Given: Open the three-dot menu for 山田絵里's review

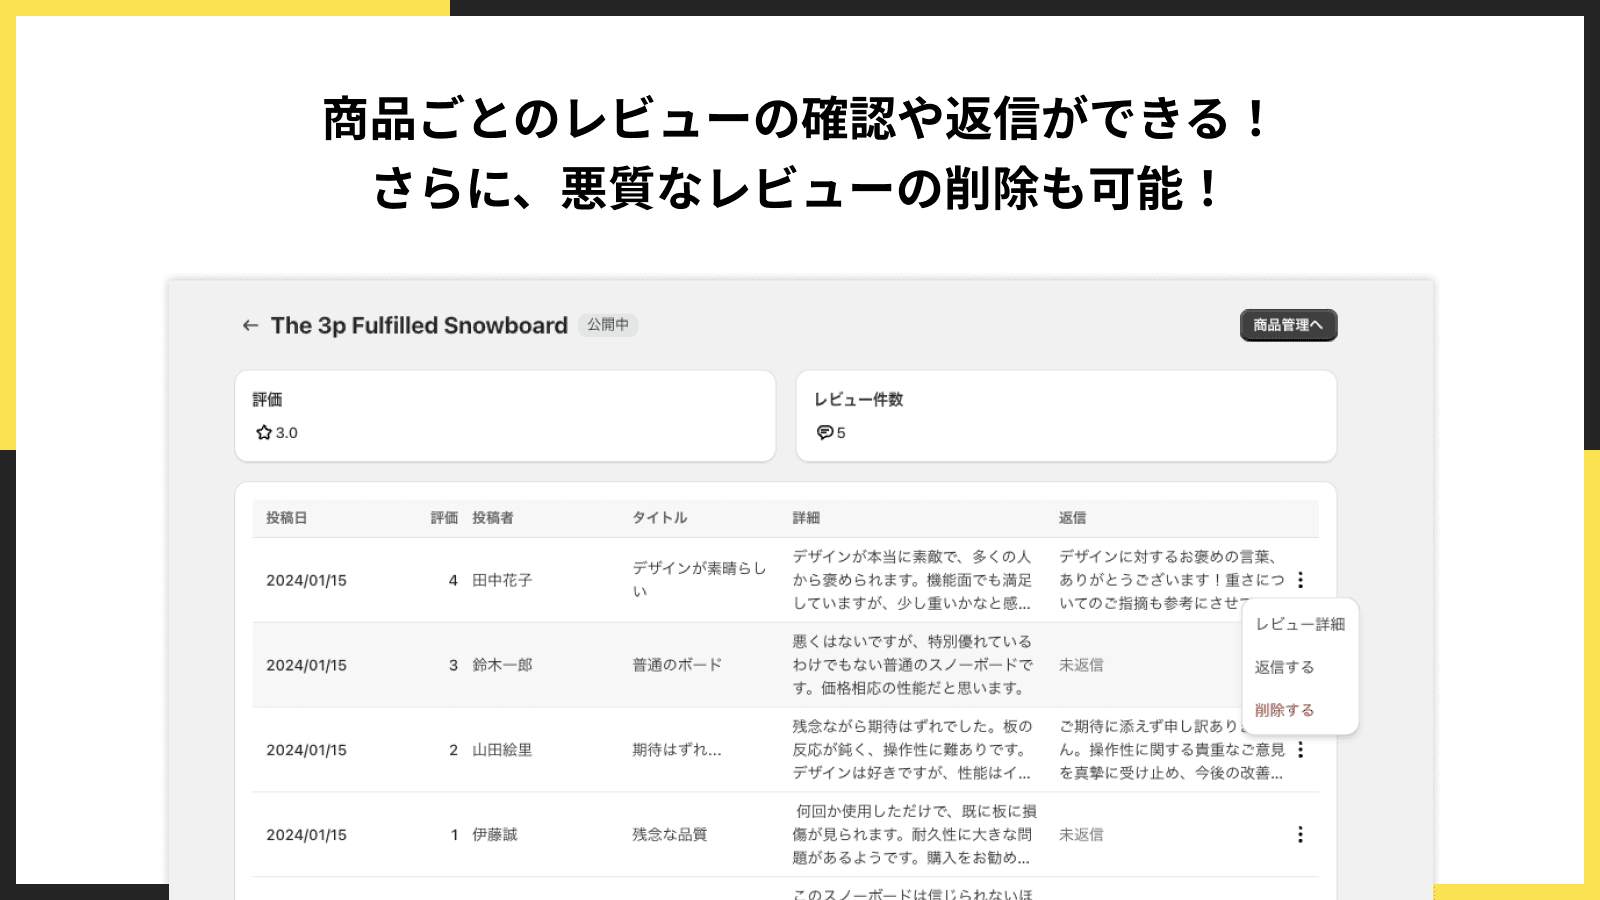Looking at the screenshot, I should tap(1300, 750).
